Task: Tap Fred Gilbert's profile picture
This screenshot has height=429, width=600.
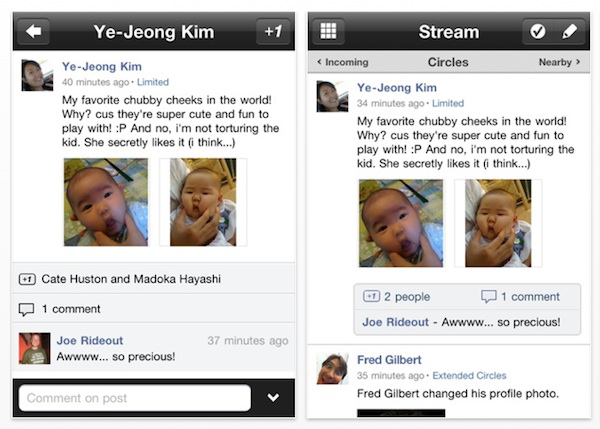Action: (x=333, y=368)
